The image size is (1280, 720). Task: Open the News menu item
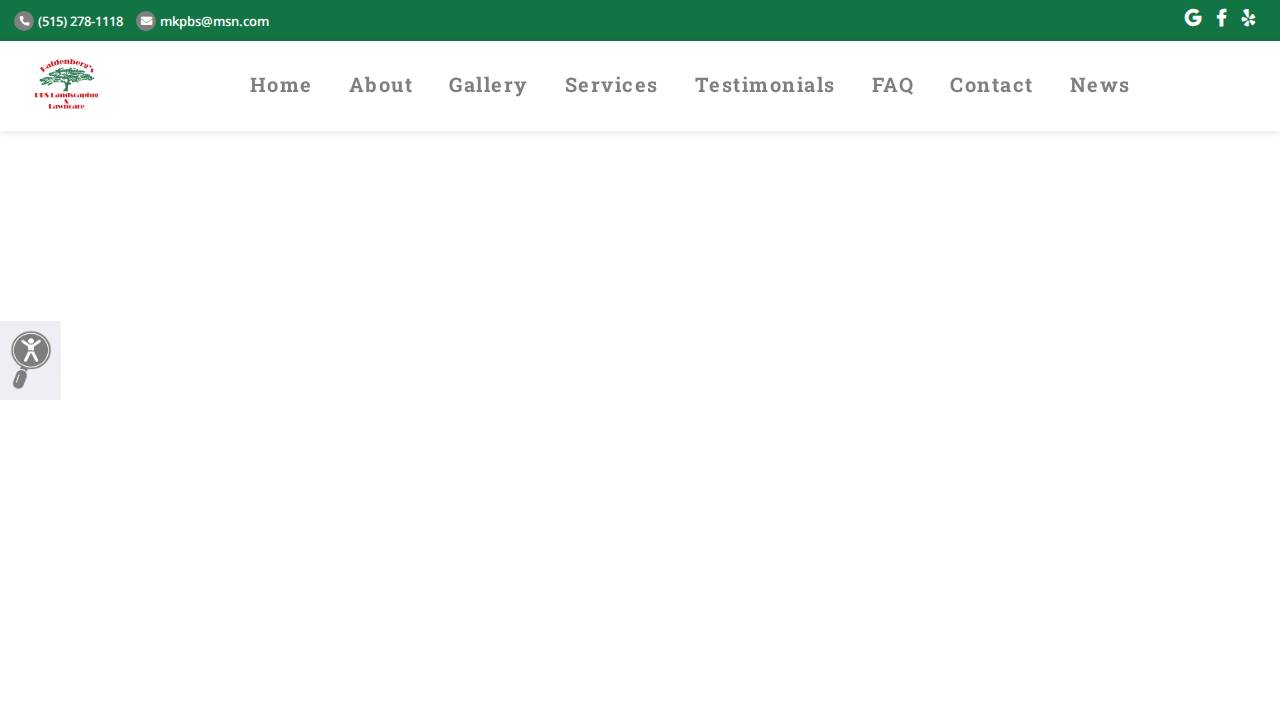coord(1100,85)
